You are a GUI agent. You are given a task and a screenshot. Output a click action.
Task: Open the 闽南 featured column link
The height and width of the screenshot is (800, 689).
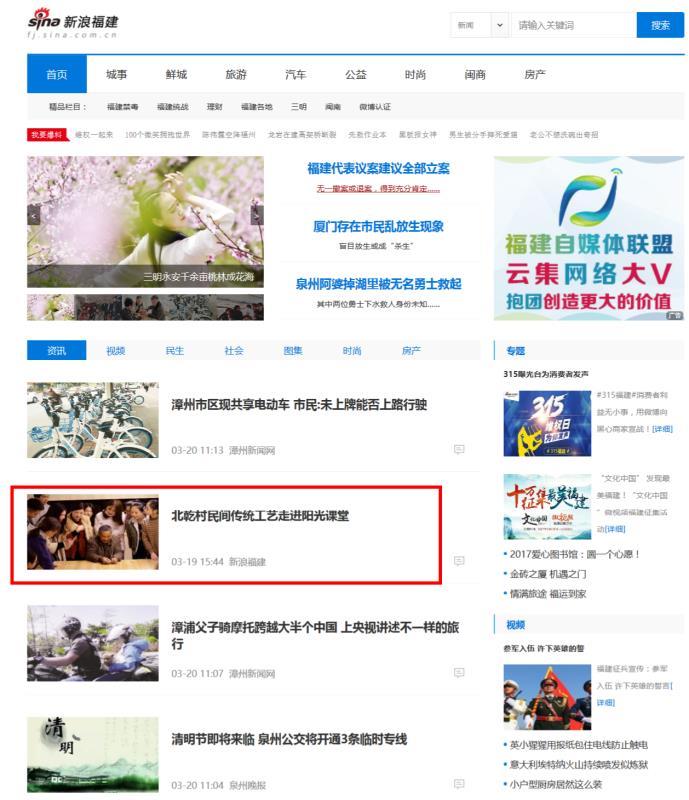(x=333, y=107)
